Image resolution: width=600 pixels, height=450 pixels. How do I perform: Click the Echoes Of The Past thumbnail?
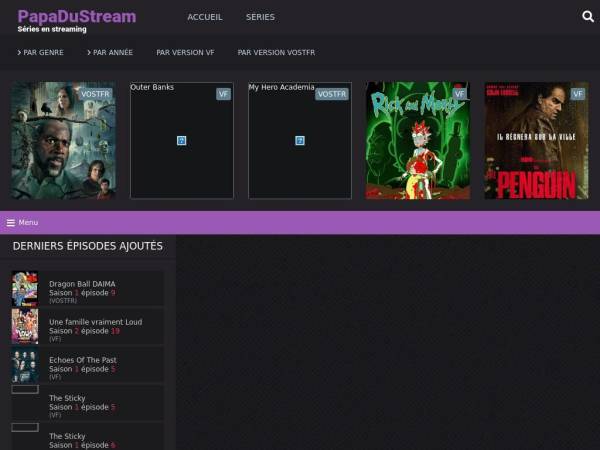[25, 365]
